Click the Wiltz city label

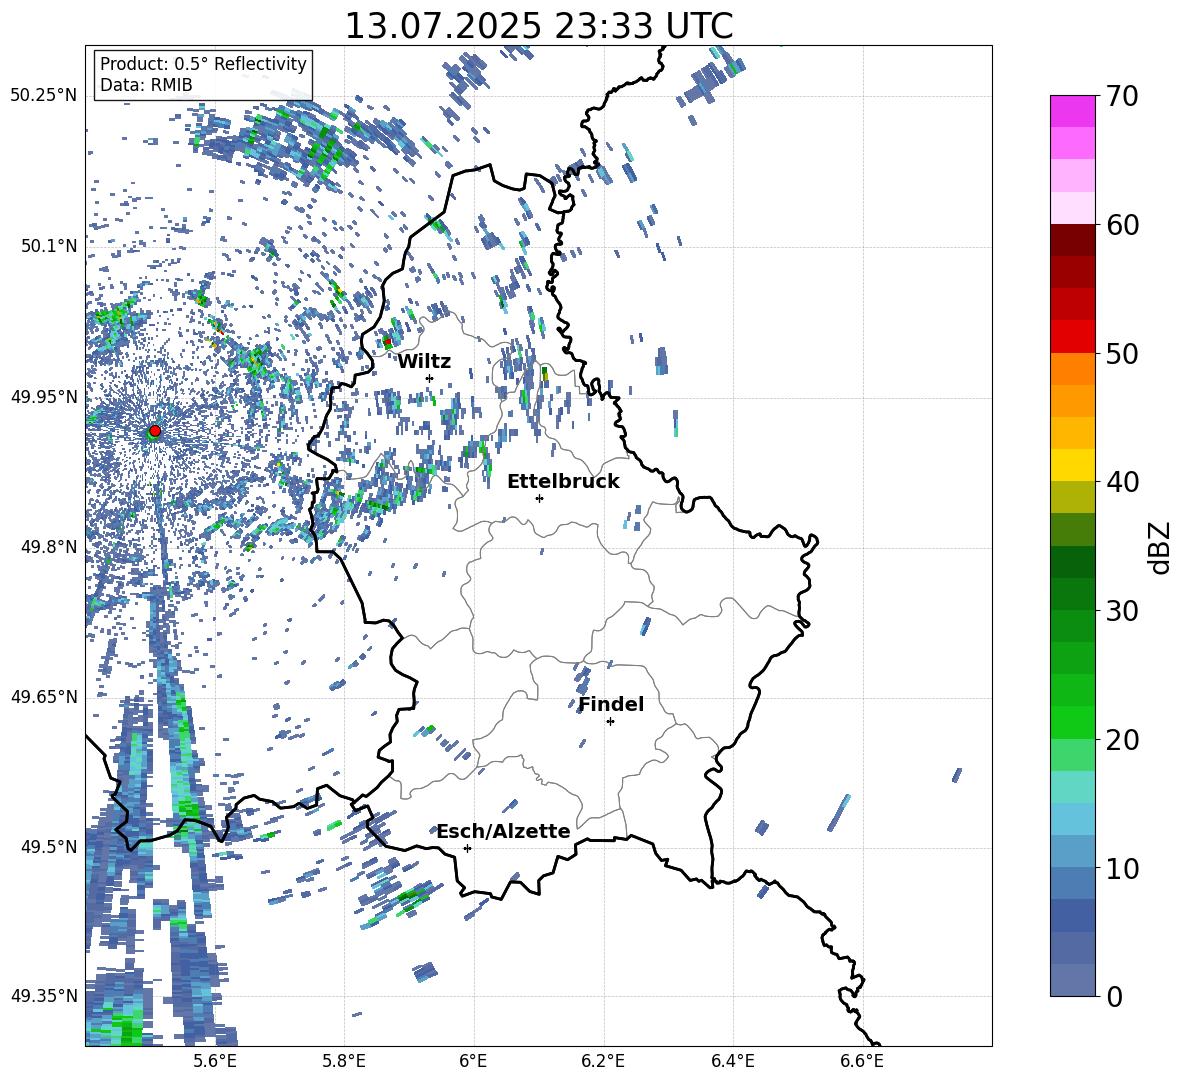[x=424, y=362]
